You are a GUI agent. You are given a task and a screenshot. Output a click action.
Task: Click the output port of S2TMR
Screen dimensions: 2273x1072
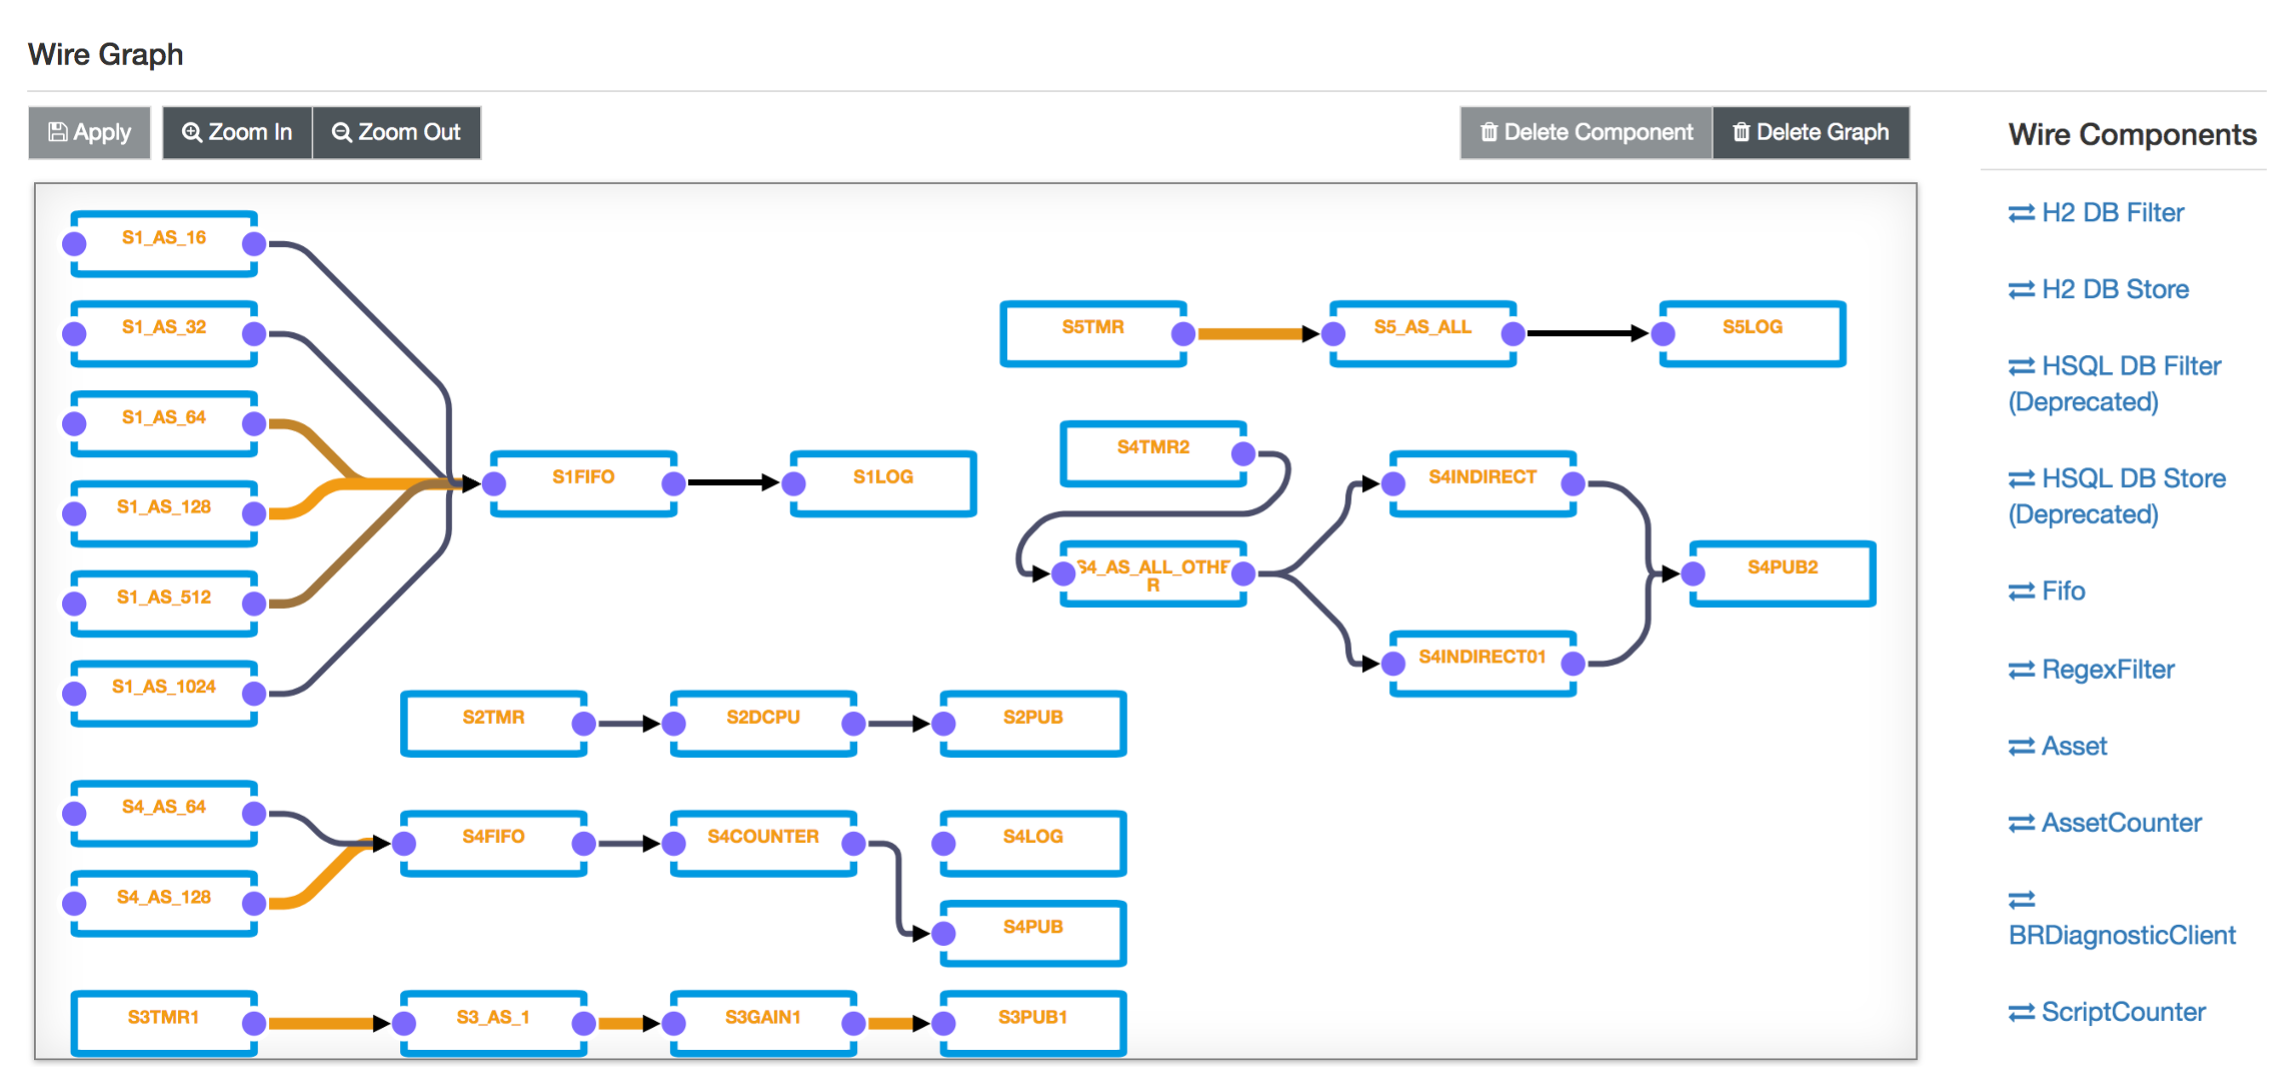(x=584, y=723)
